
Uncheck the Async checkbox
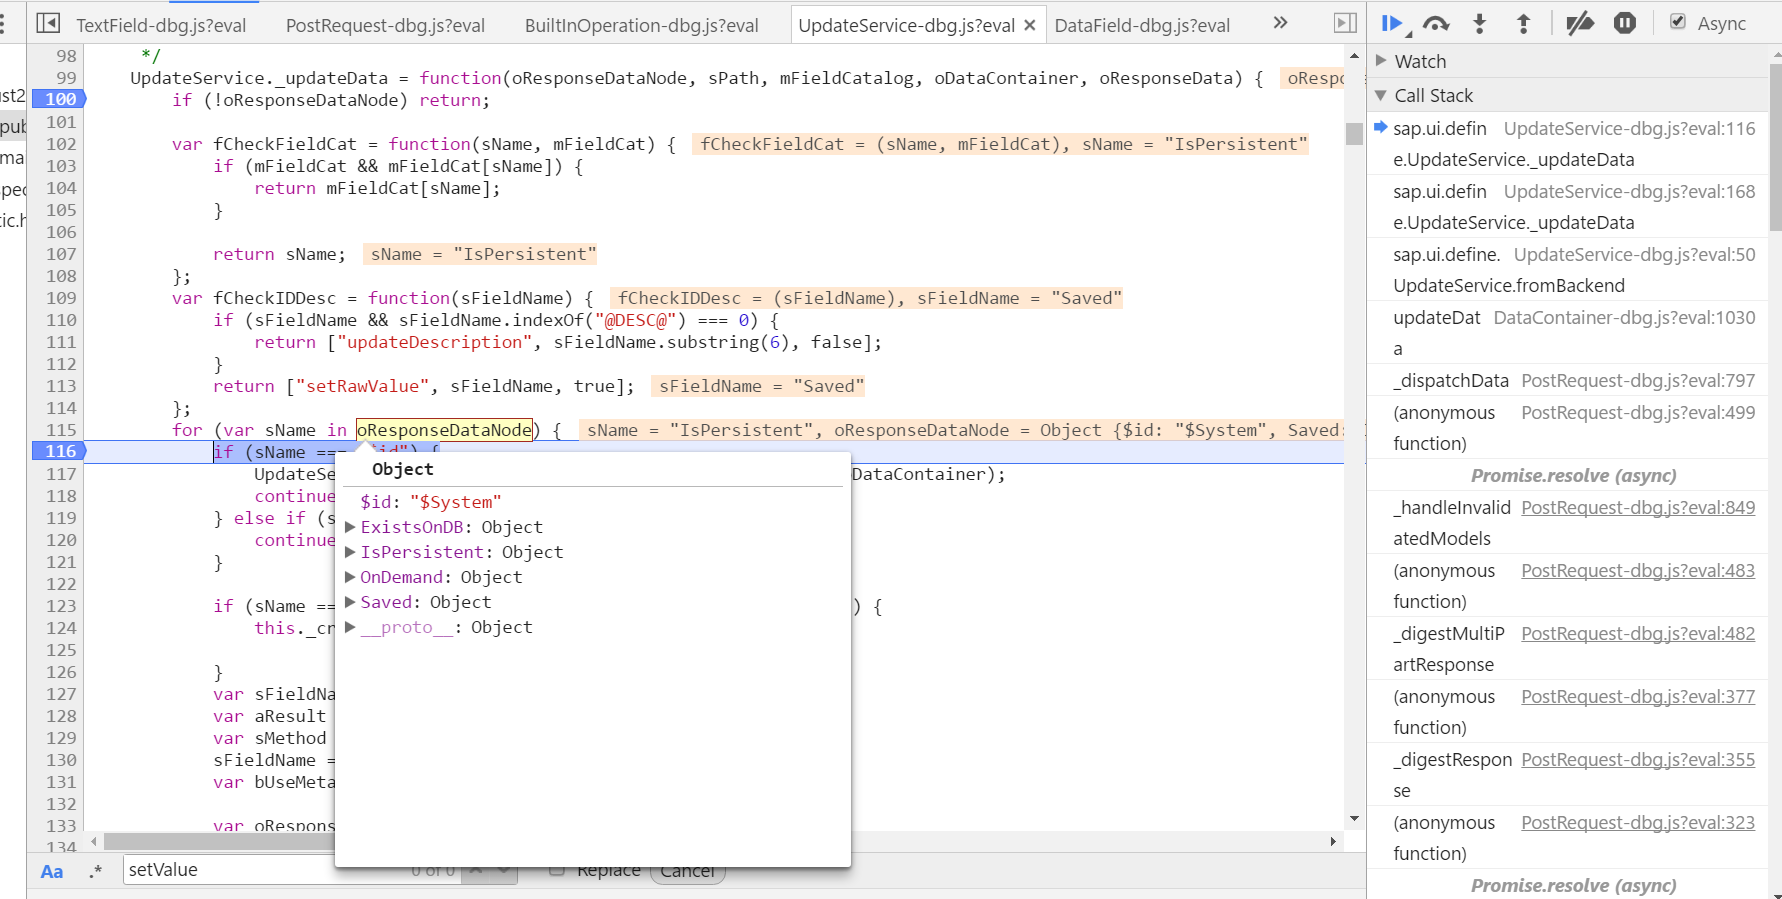[x=1678, y=22]
